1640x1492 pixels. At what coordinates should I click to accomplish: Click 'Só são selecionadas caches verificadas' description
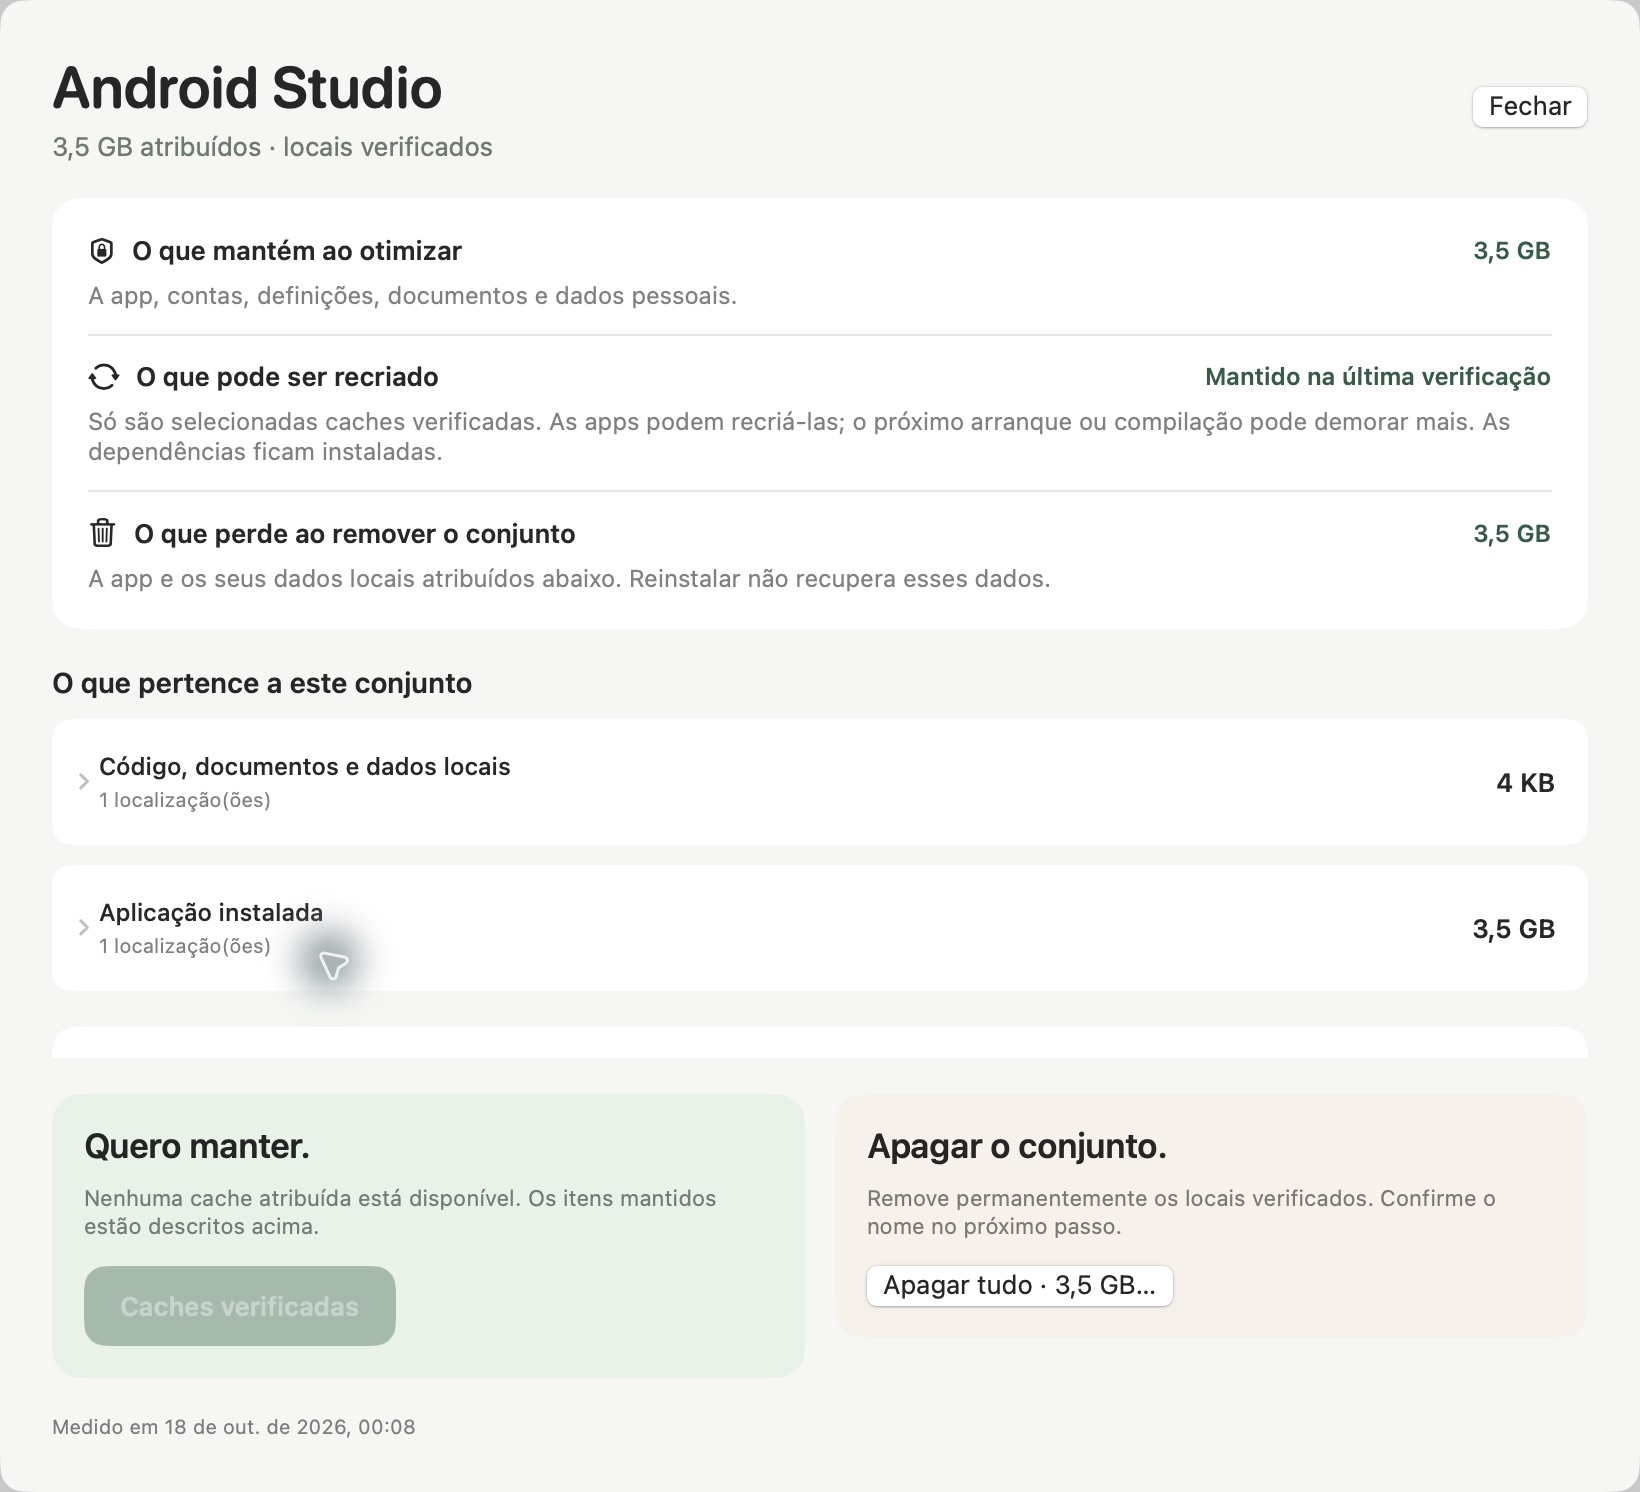click(x=799, y=437)
